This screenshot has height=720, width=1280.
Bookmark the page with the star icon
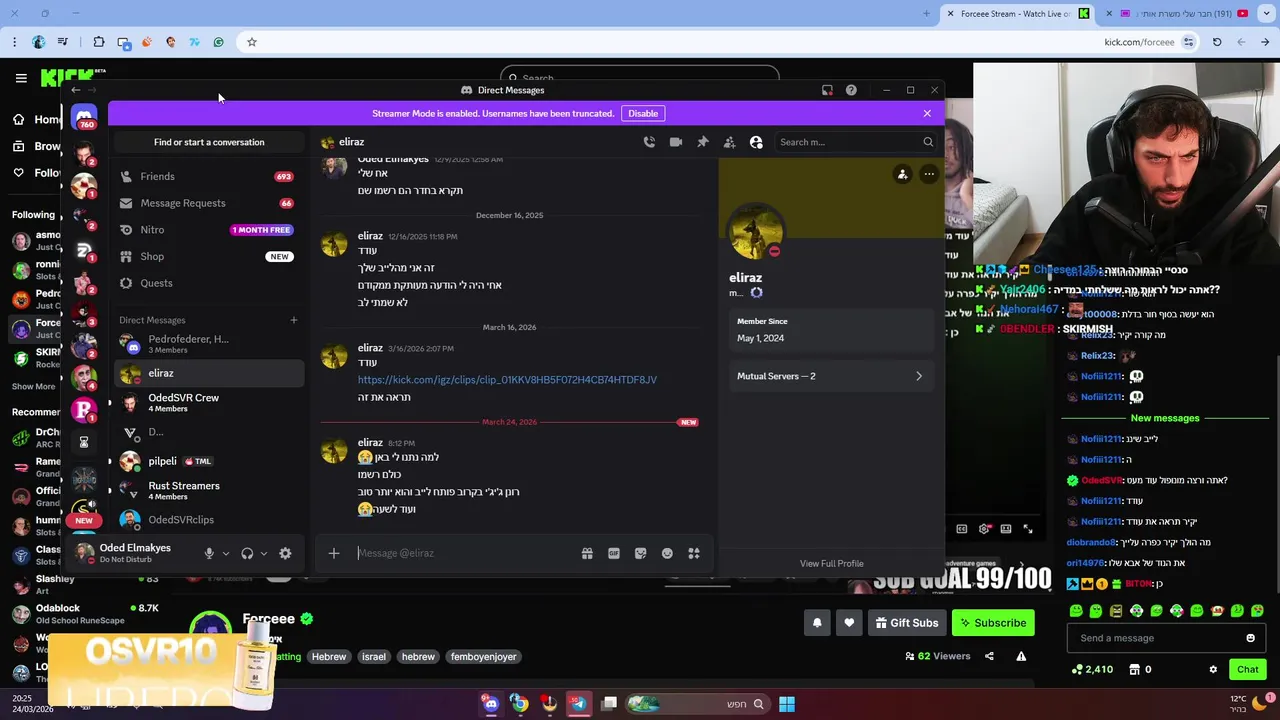pos(252,42)
